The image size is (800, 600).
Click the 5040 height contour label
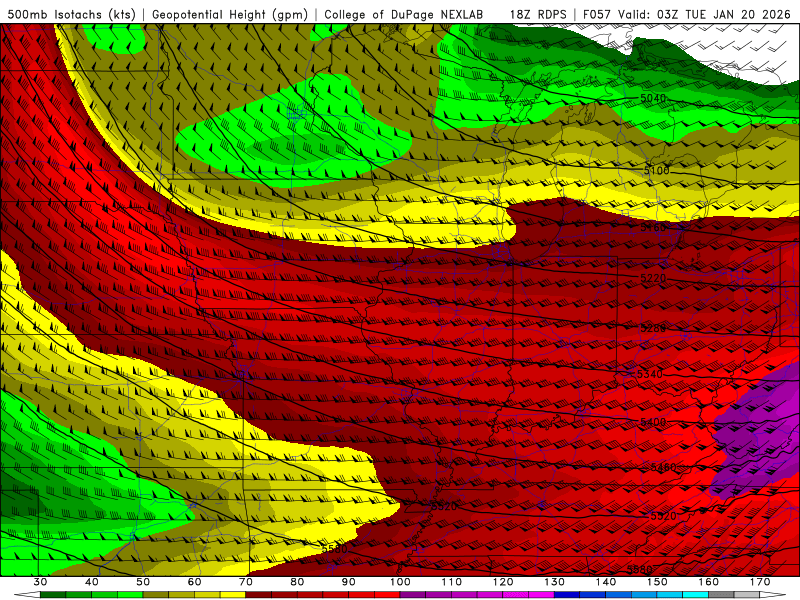click(x=653, y=98)
